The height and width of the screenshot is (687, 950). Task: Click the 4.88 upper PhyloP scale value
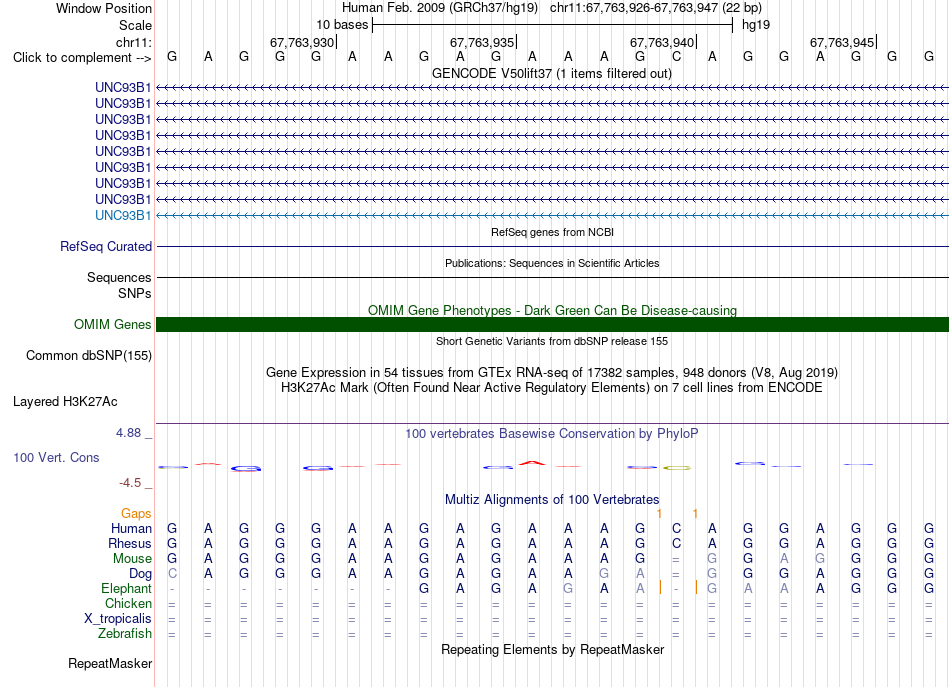[128, 433]
